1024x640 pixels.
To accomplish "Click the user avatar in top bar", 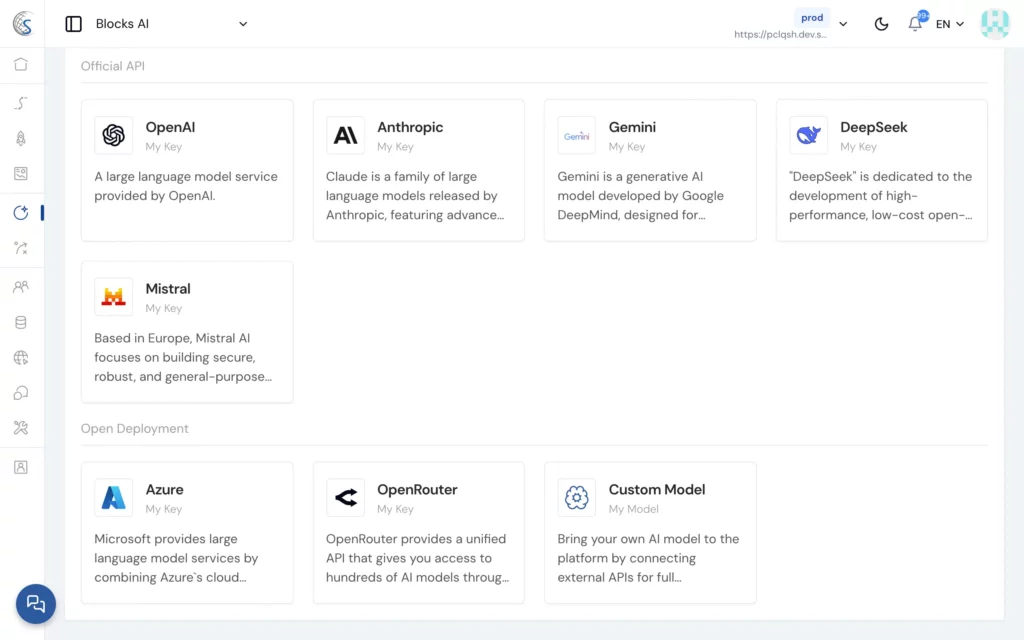I will pos(994,24).
